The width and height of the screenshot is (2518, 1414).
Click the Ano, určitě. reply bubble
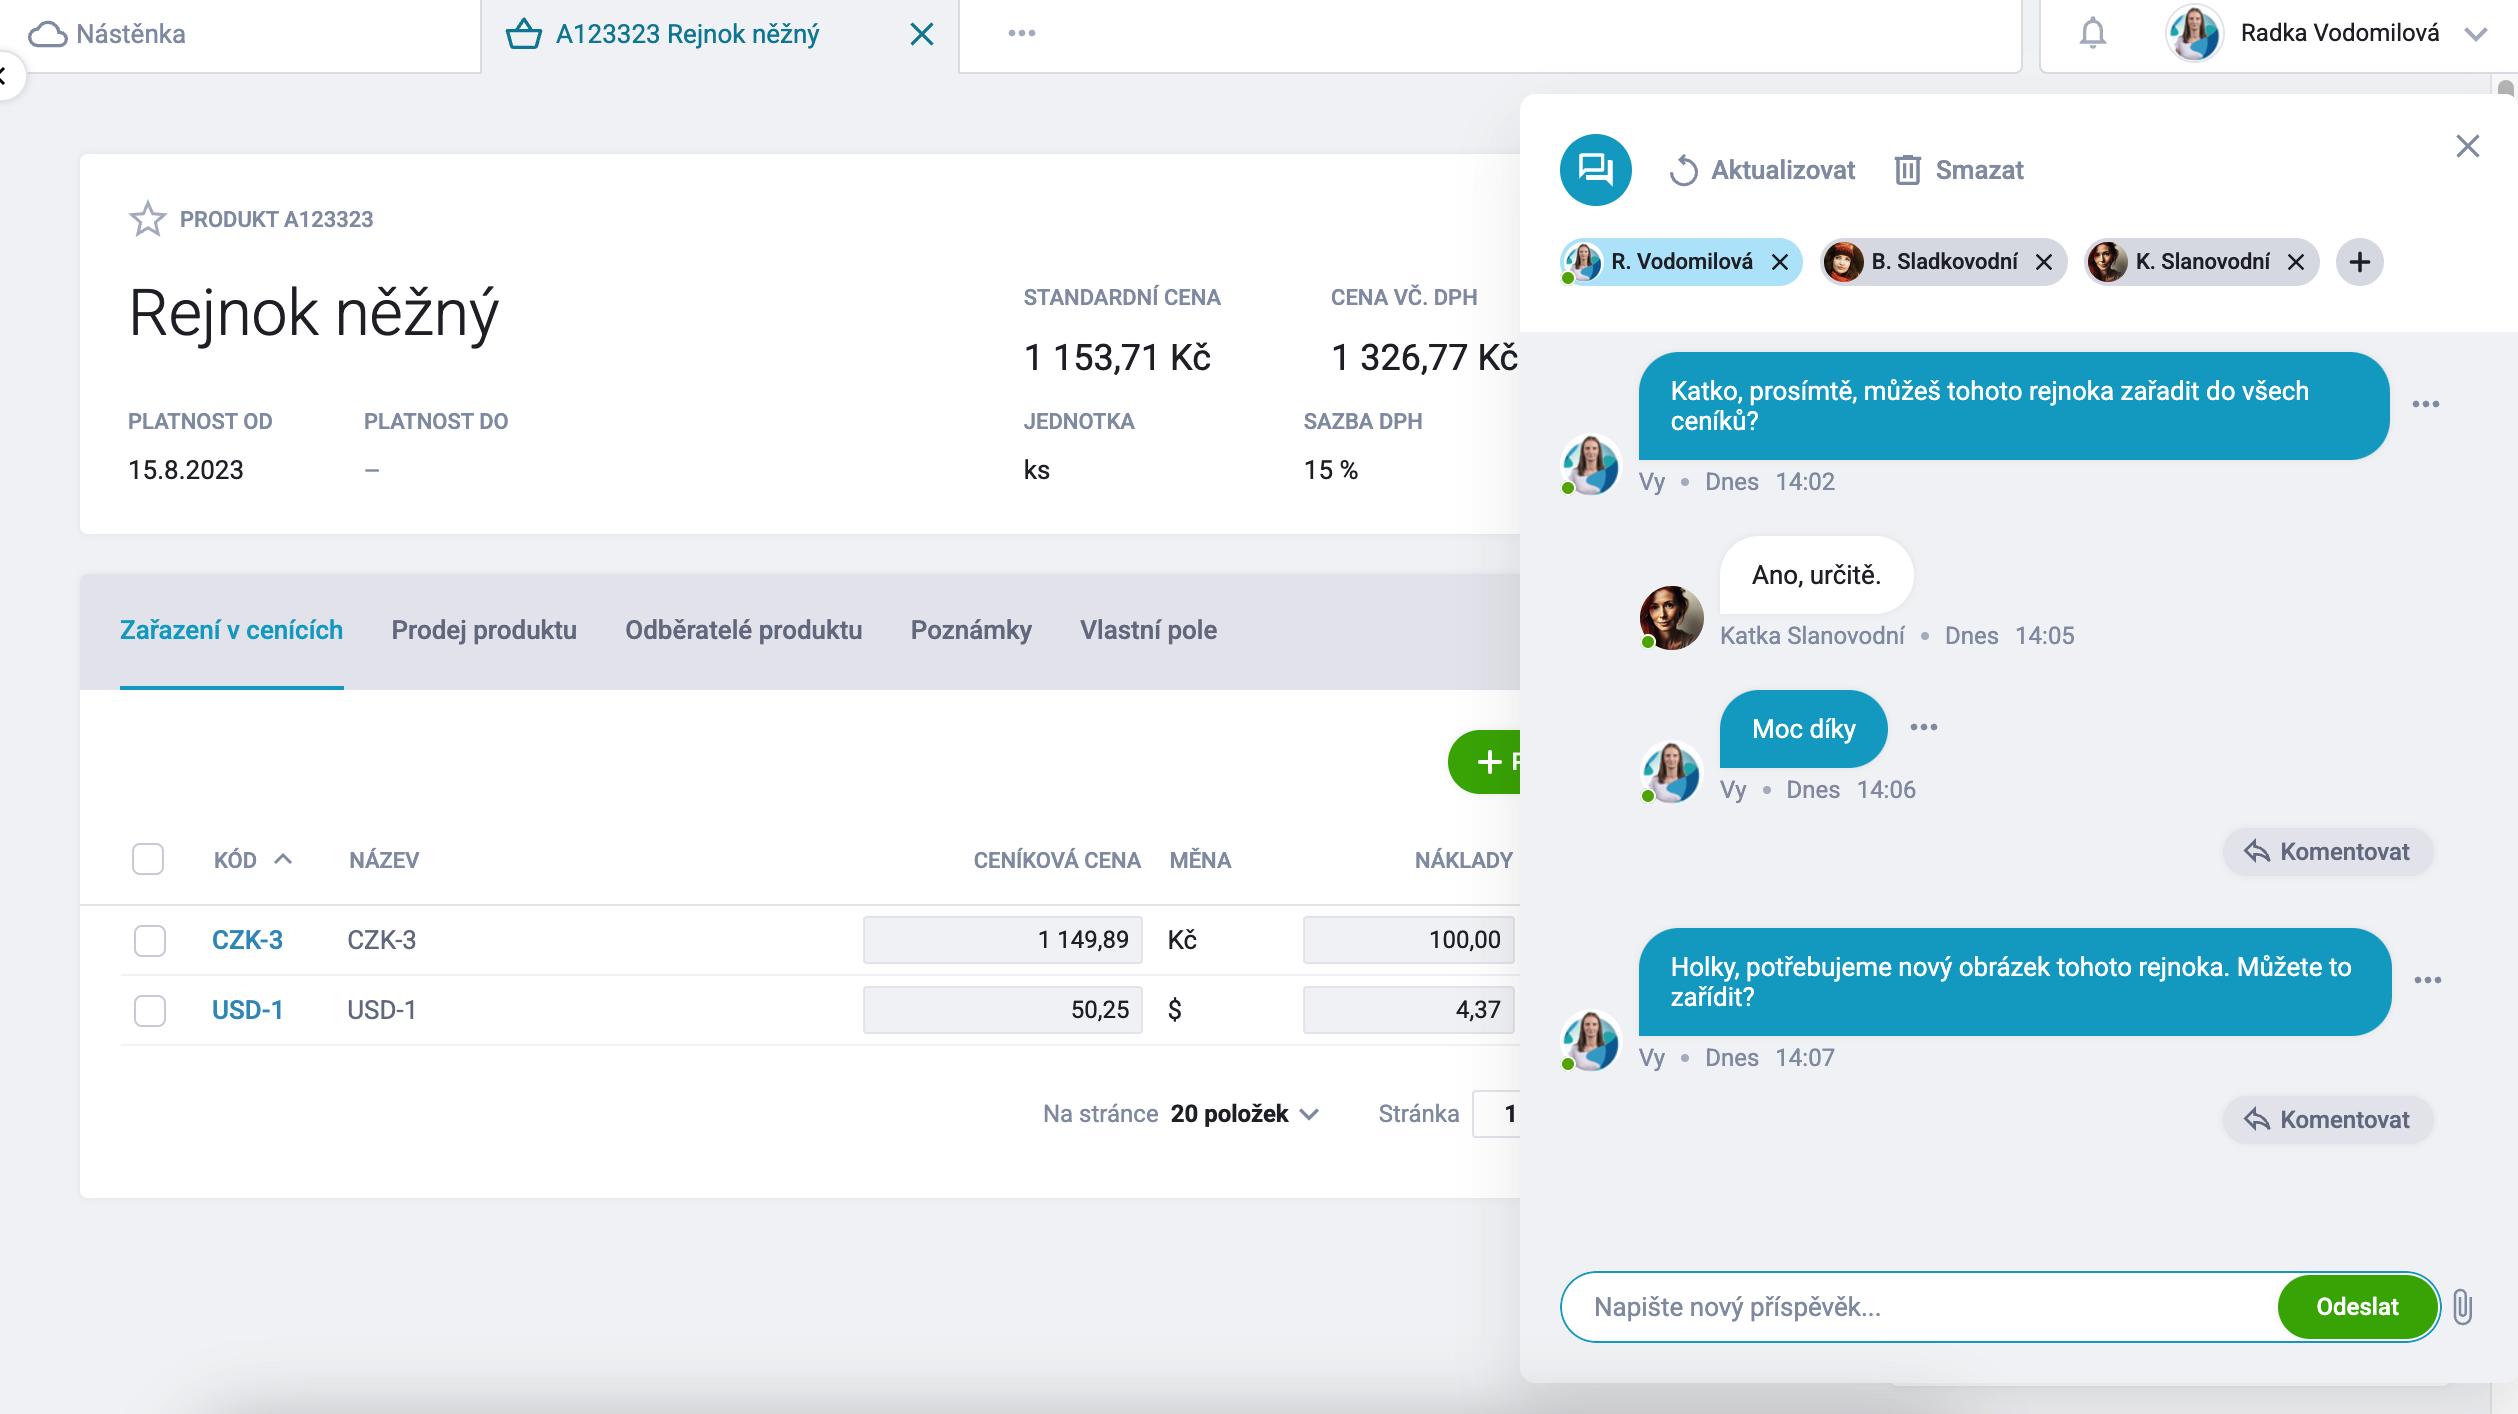[x=1816, y=575]
